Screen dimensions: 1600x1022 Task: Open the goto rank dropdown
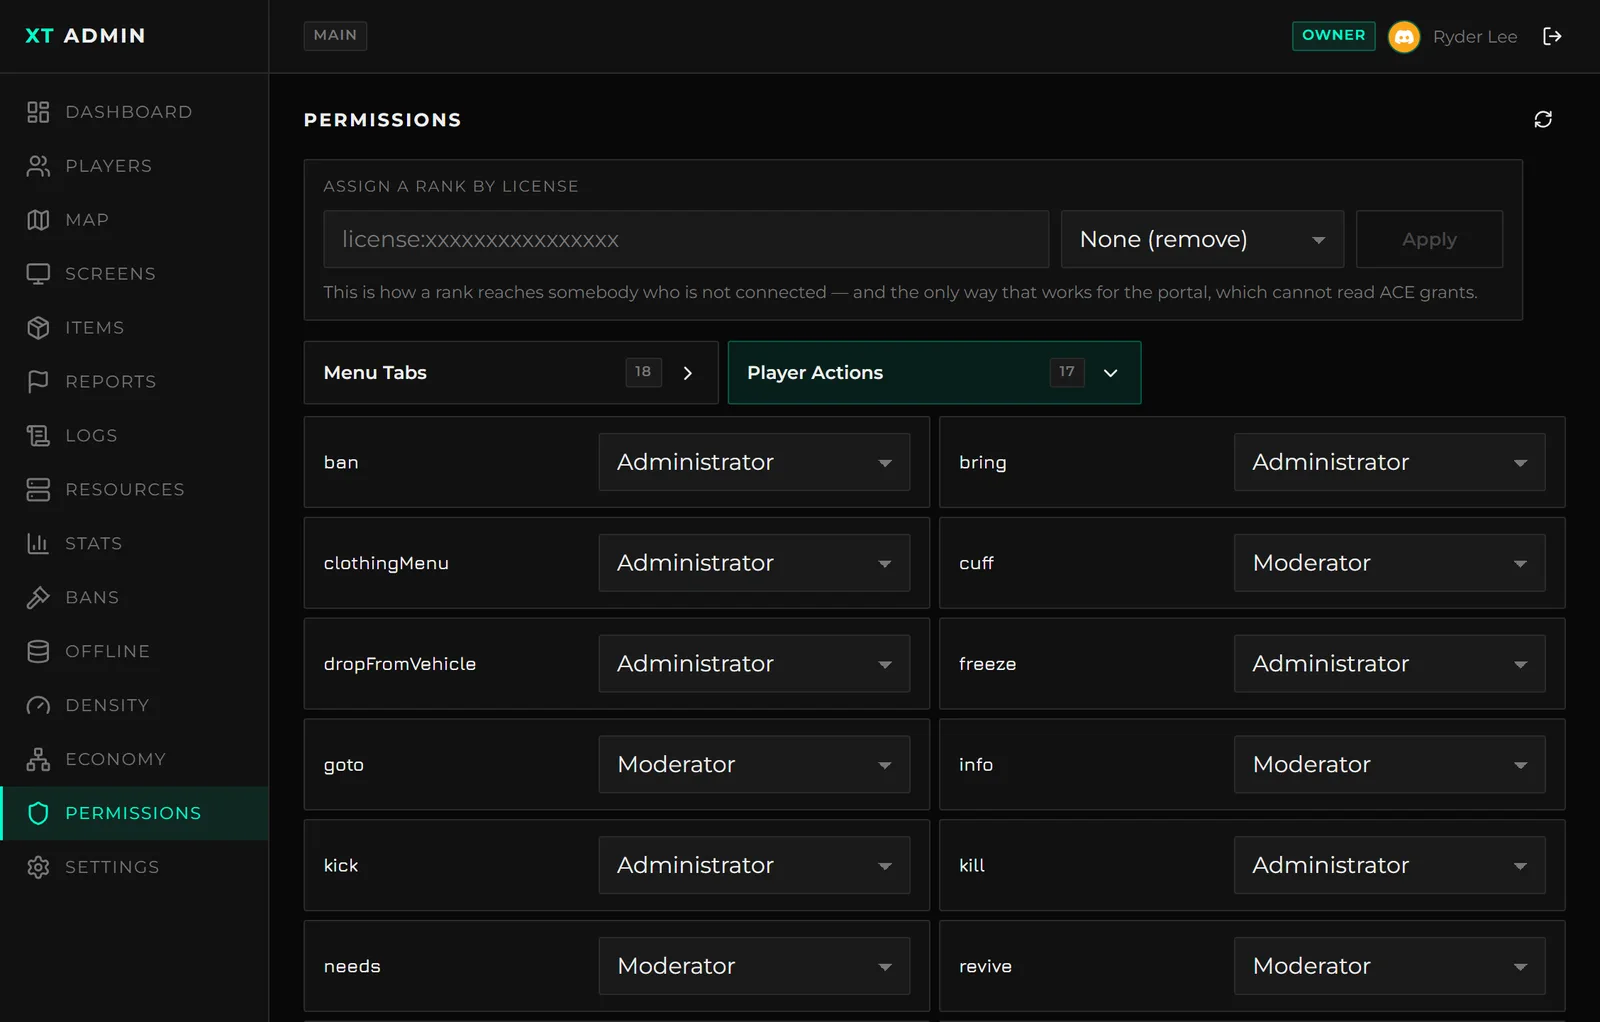point(754,765)
